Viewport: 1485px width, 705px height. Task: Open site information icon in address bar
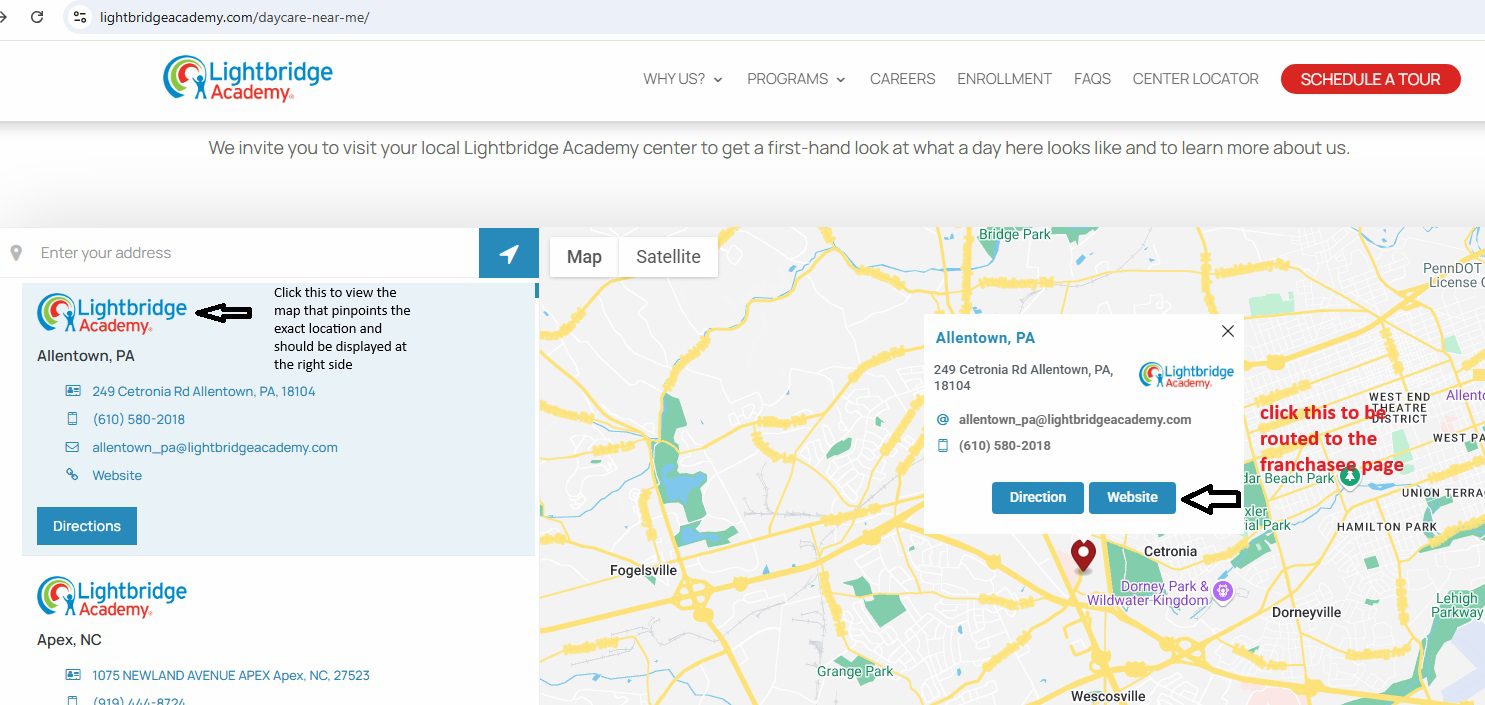click(81, 17)
